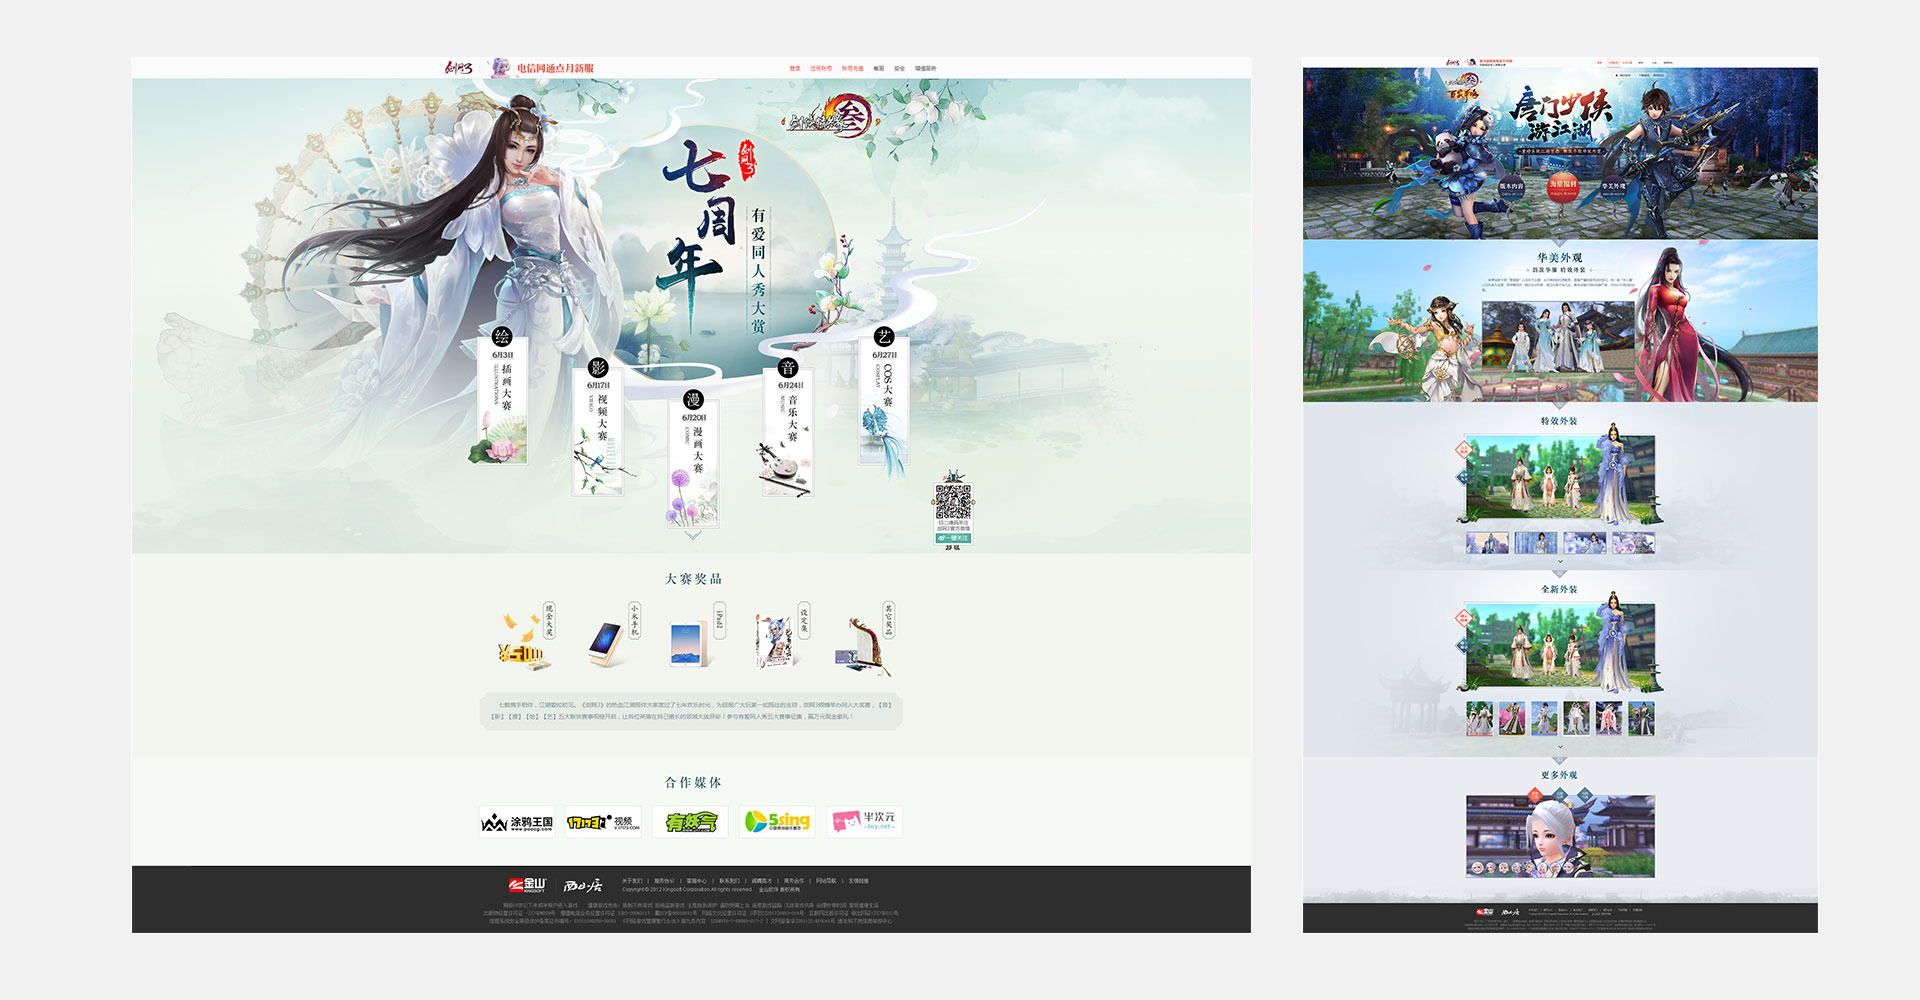Open the 视频大赛 contest card
Screen dimensions: 1920x1000
[x=598, y=432]
